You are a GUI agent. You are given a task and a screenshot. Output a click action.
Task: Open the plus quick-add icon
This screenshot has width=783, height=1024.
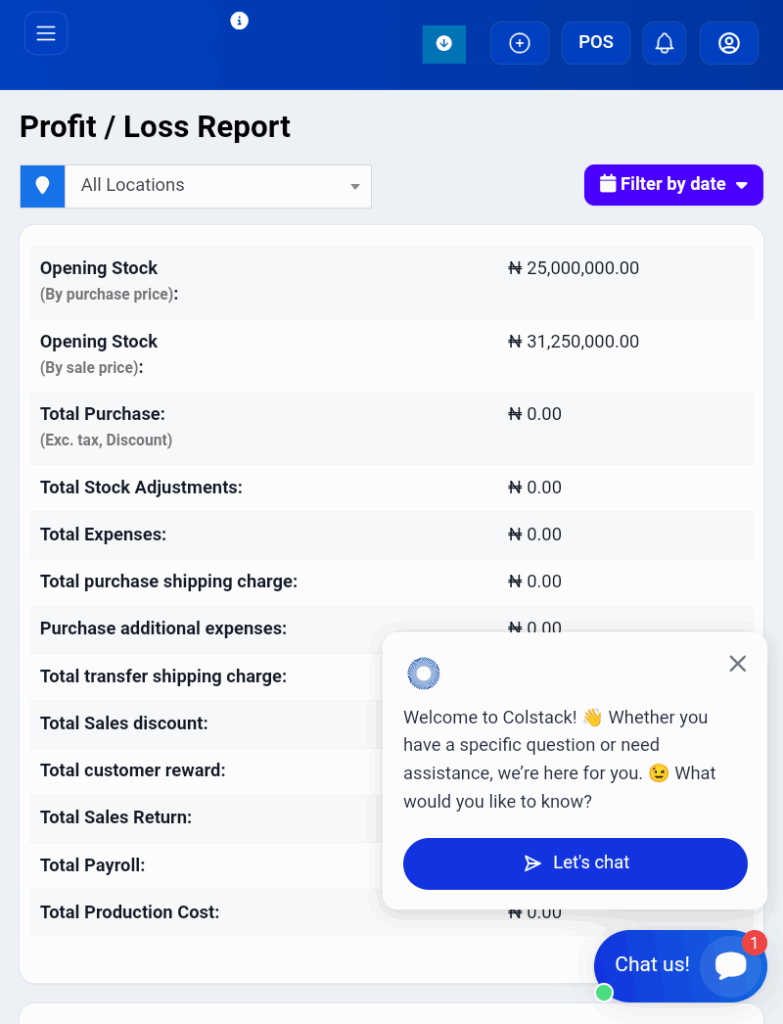coord(519,43)
